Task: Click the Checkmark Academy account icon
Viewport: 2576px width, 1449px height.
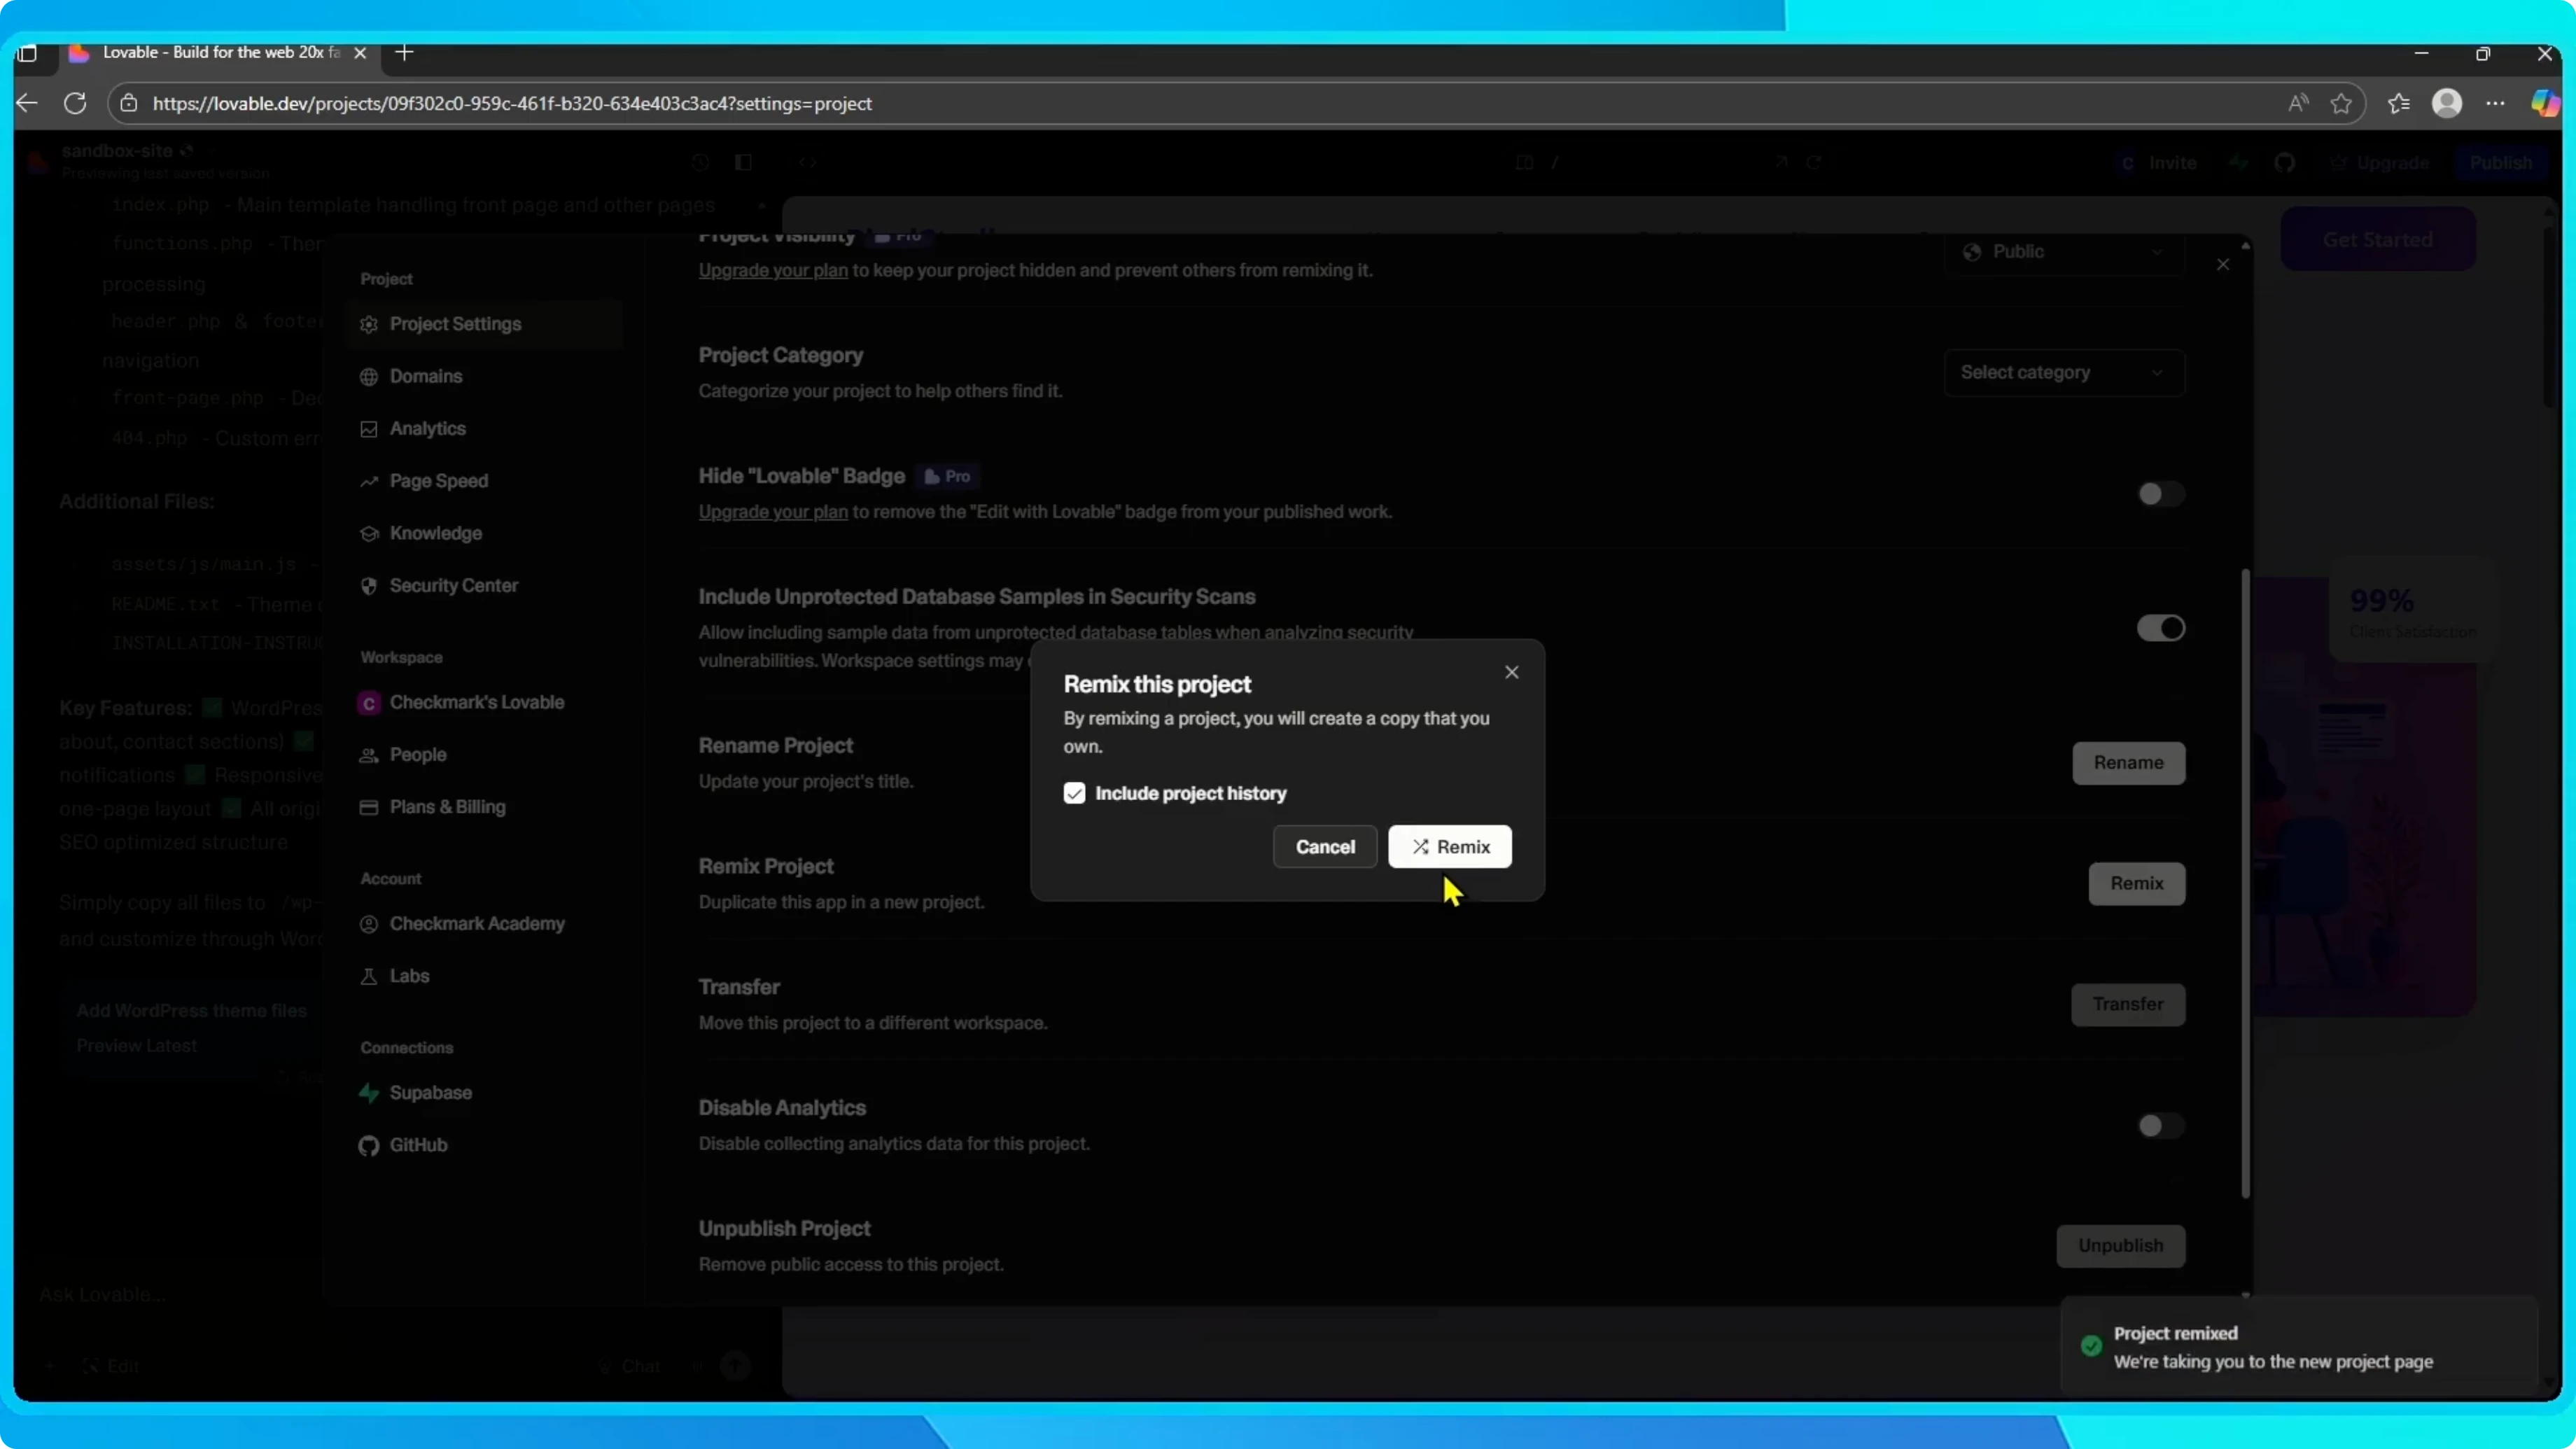Action: pyautogui.click(x=369, y=924)
